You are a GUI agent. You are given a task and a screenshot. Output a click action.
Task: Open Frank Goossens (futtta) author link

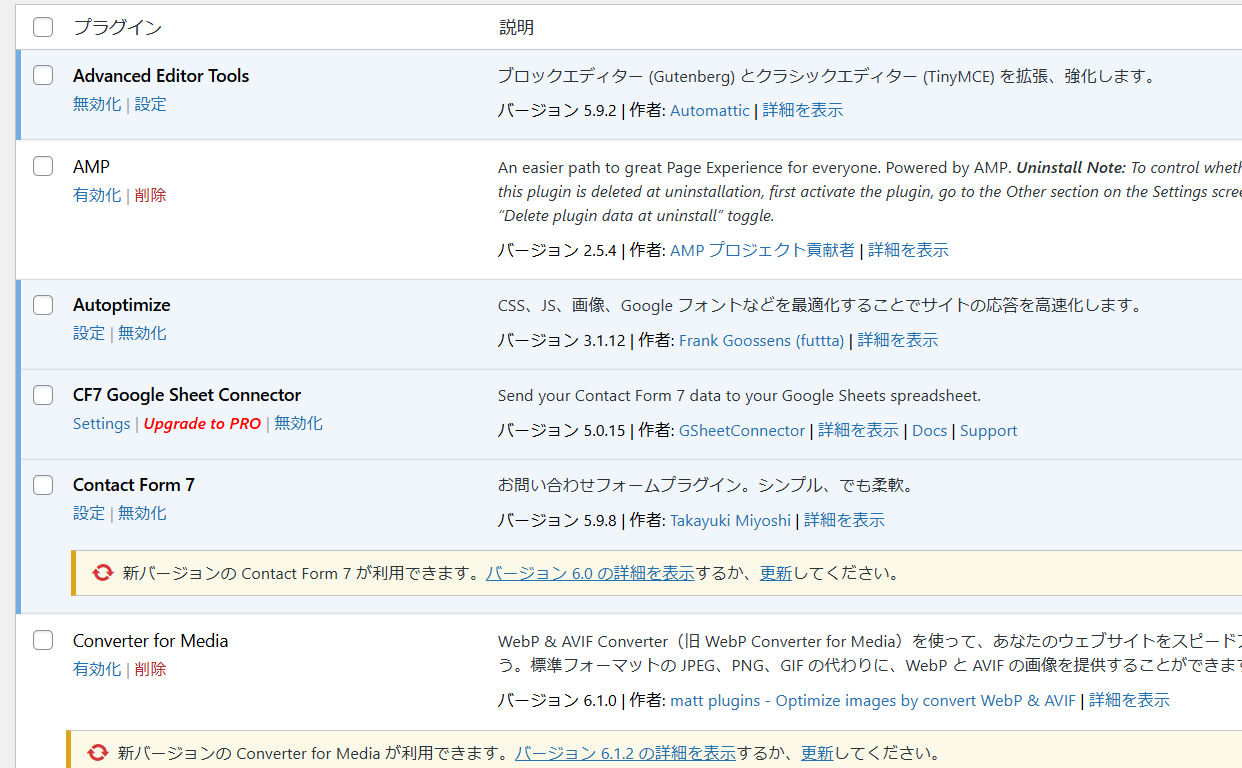coord(762,340)
